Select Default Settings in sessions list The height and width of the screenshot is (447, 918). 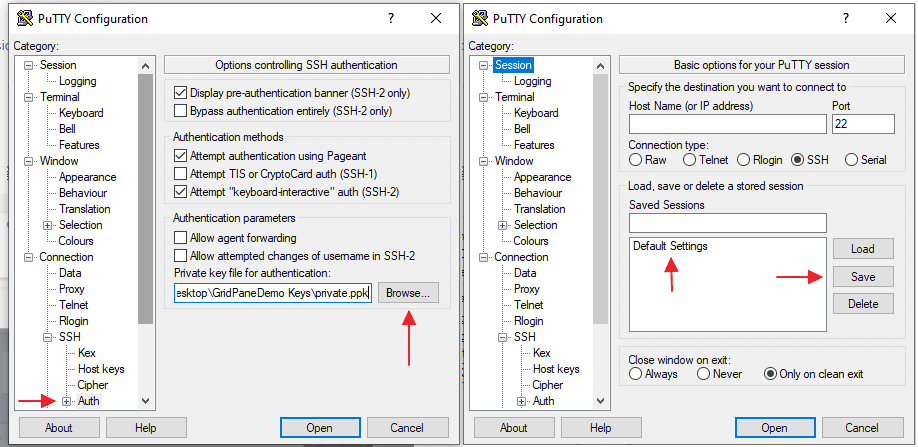(670, 246)
